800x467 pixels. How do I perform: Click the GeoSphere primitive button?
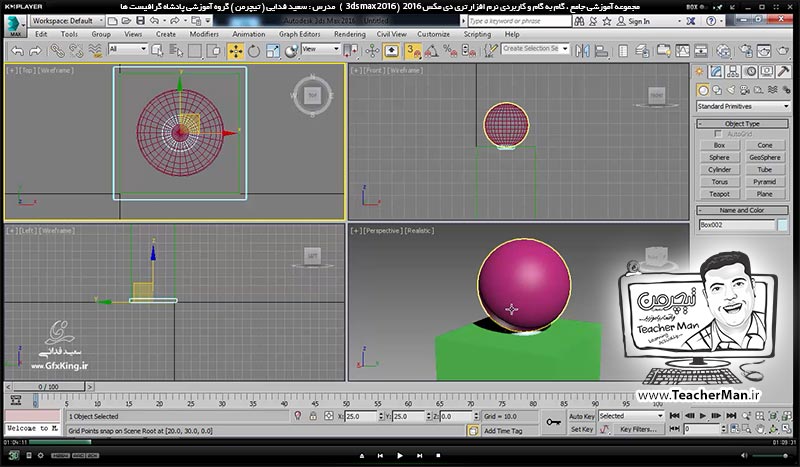765,158
